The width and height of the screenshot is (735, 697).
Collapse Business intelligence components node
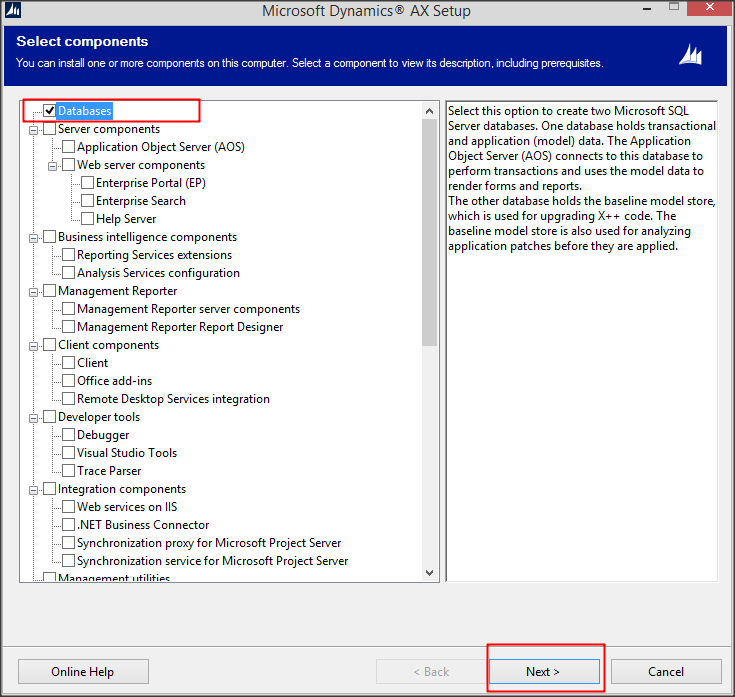[x=33, y=239]
